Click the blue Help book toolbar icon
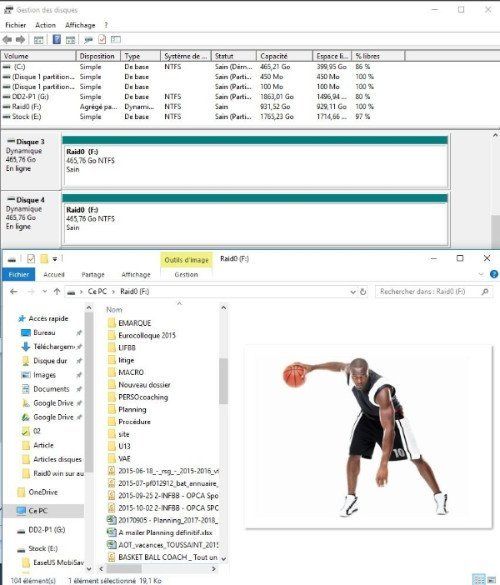The width and height of the screenshot is (500, 585). (x=57, y=39)
